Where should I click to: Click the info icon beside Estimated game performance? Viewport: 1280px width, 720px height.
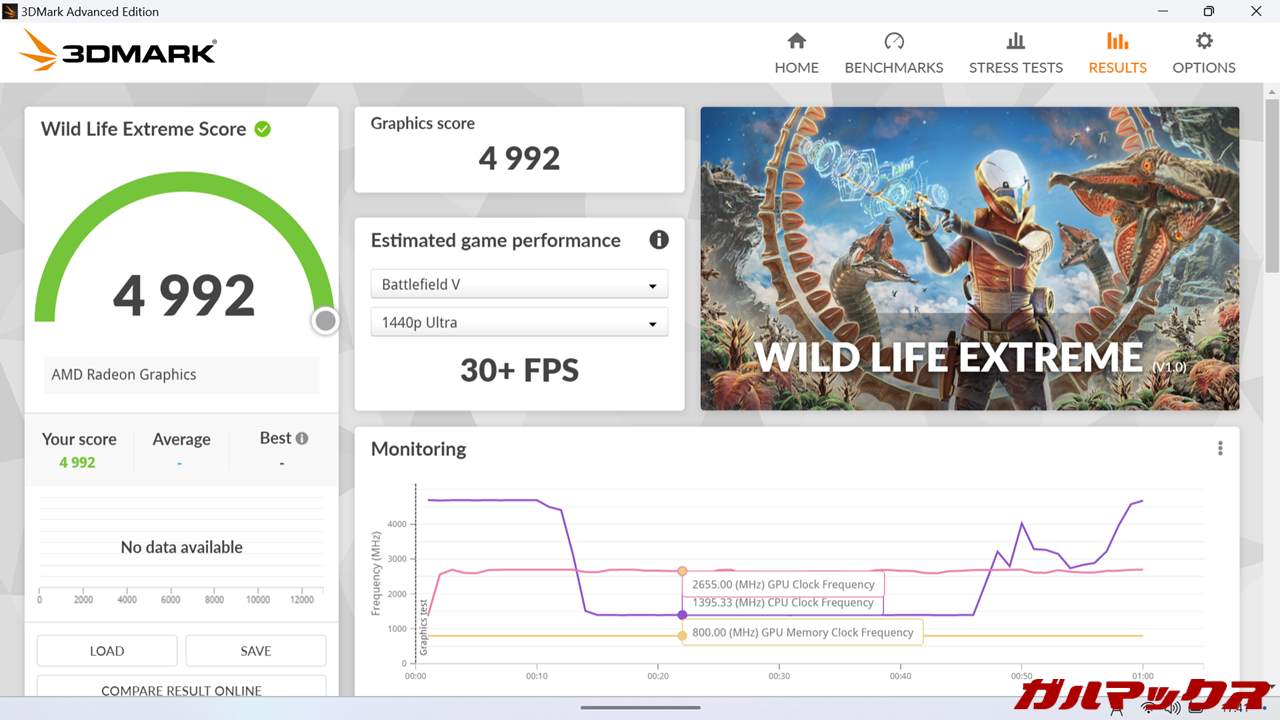(x=658, y=240)
